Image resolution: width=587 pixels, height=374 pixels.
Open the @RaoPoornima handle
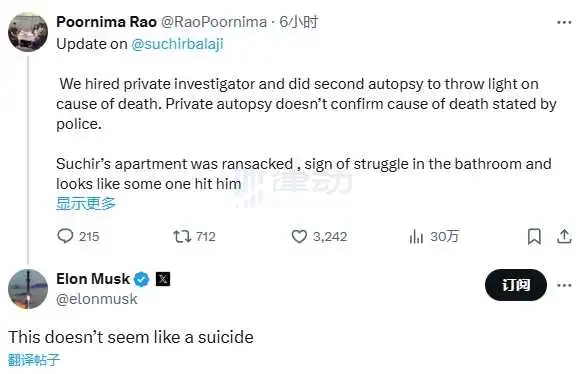pyautogui.click(x=214, y=22)
